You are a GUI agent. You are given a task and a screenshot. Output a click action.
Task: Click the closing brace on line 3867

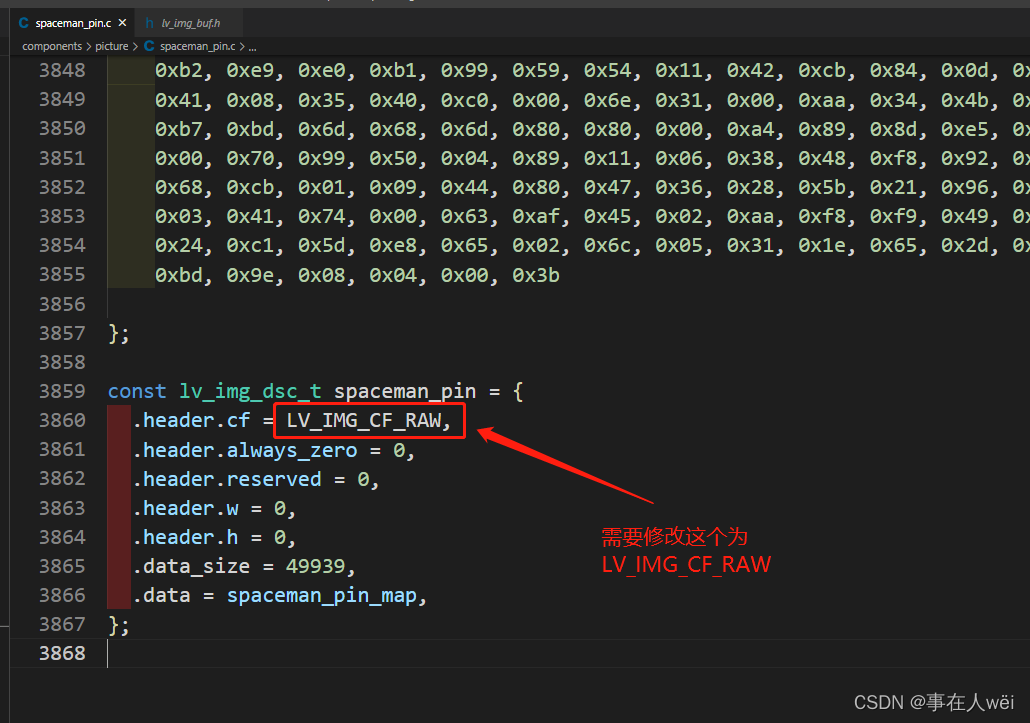(x=114, y=624)
